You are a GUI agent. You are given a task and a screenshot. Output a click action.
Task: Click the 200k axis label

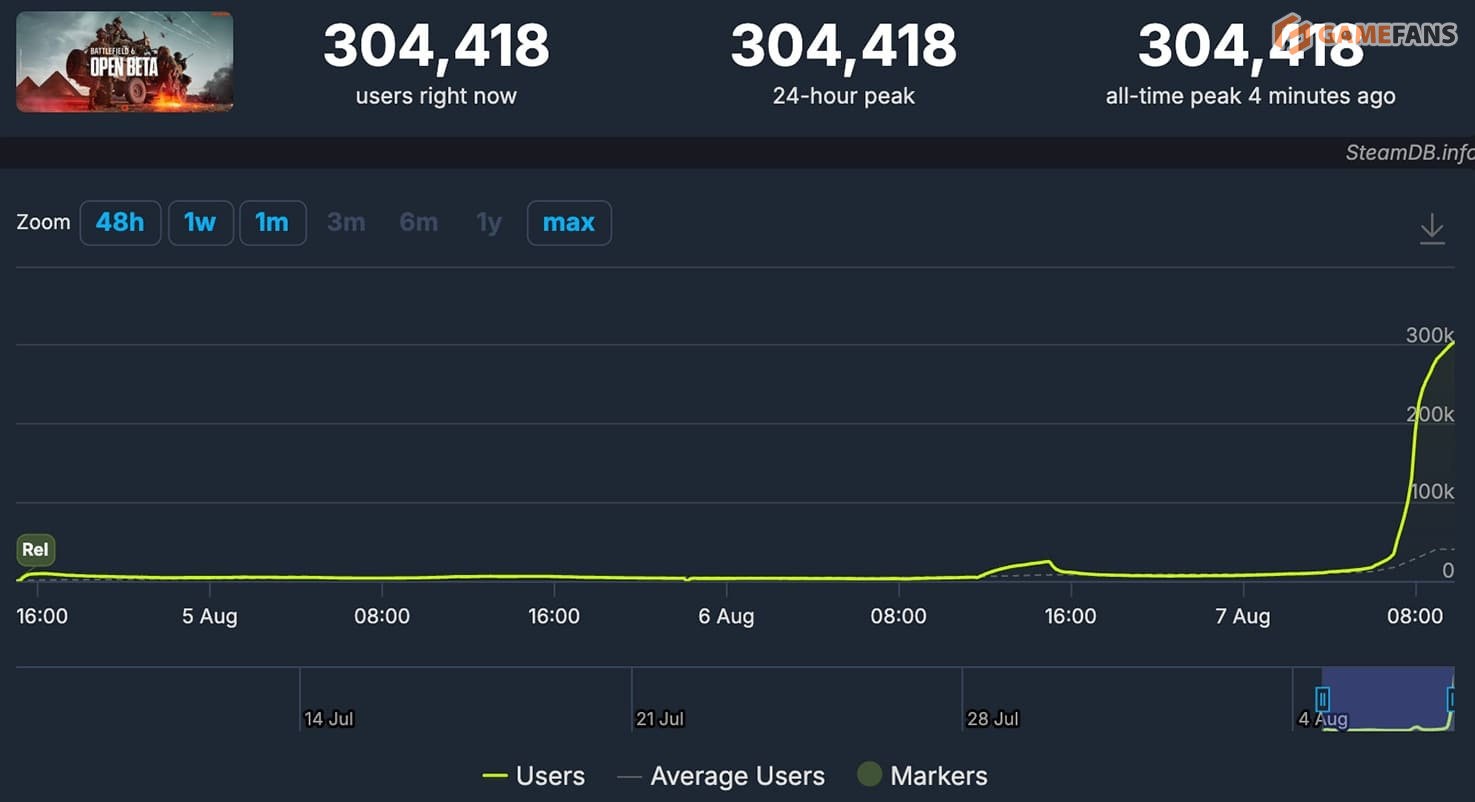[1430, 414]
